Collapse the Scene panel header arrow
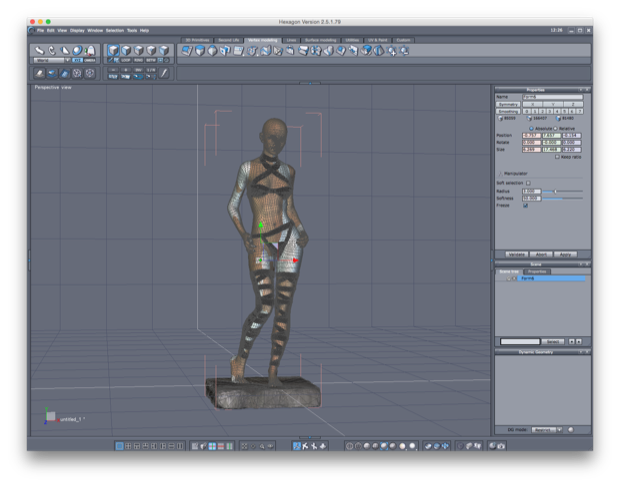This screenshot has width=620, height=487. (581, 264)
